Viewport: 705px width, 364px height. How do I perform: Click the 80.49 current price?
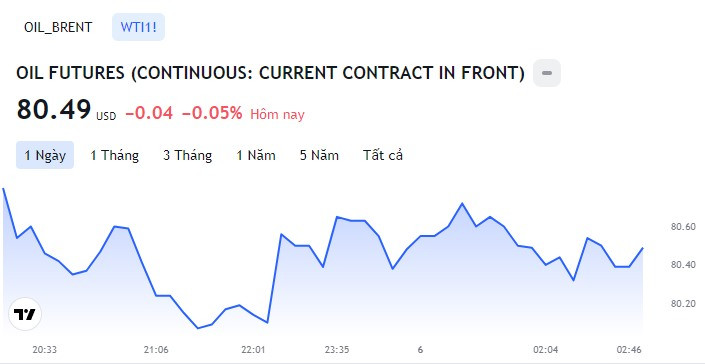point(54,109)
